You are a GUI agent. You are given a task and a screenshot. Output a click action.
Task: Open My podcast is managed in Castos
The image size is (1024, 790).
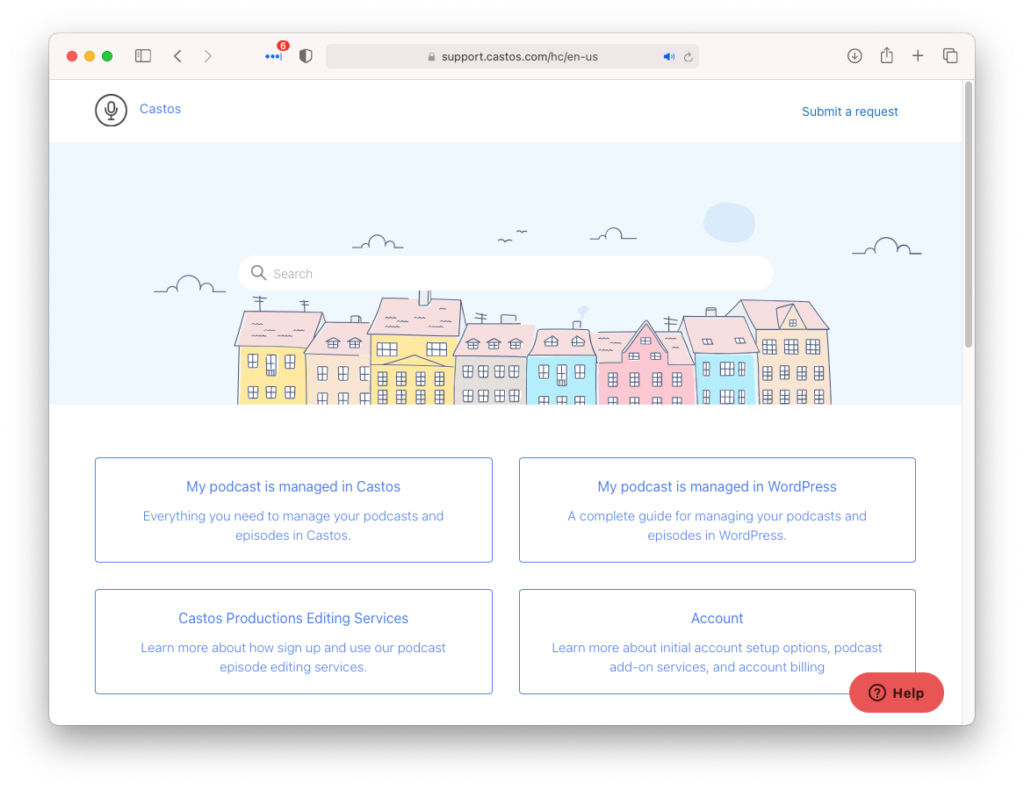click(293, 510)
